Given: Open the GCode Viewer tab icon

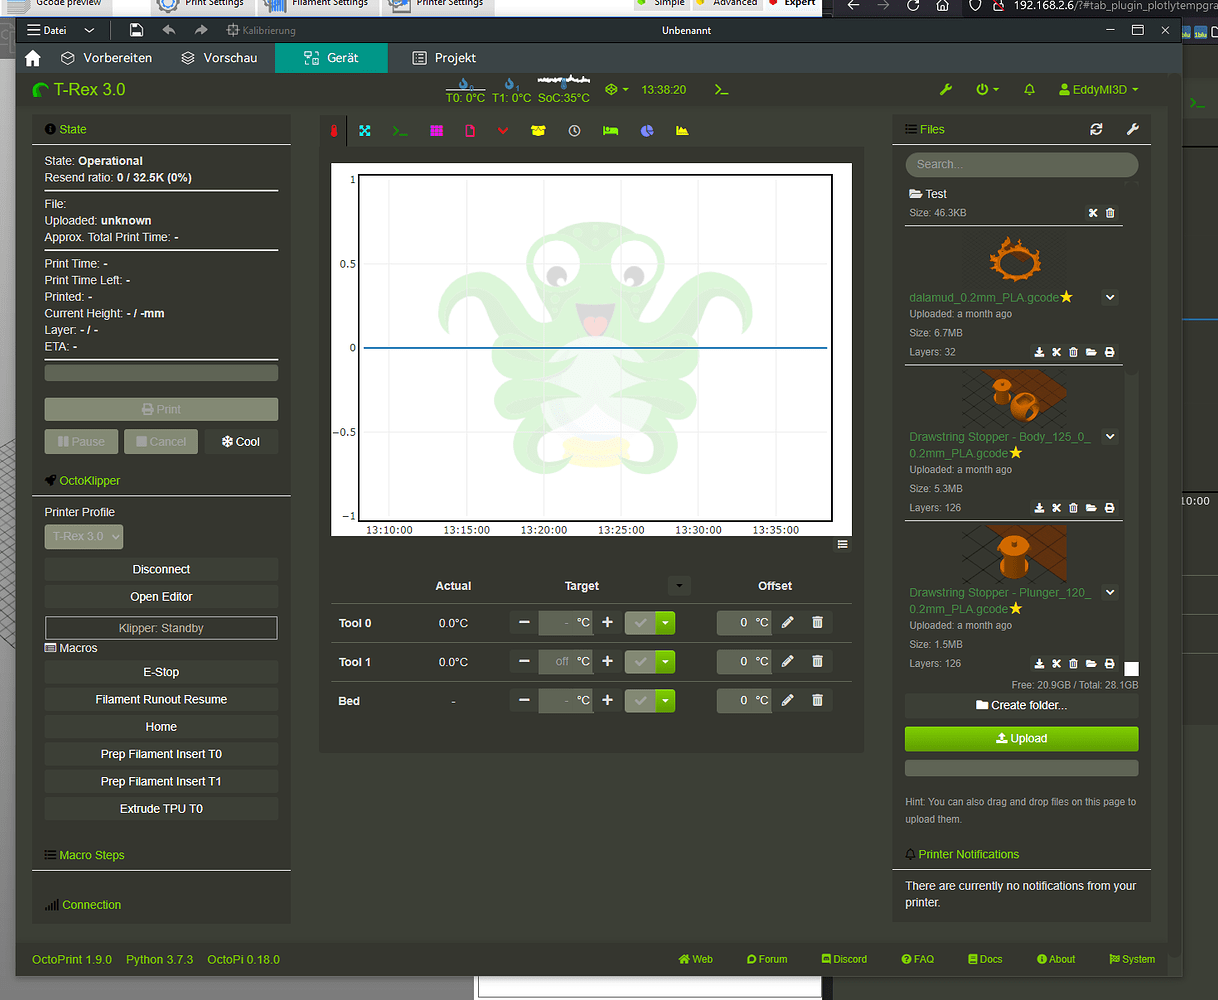Looking at the screenshot, I should pos(470,130).
